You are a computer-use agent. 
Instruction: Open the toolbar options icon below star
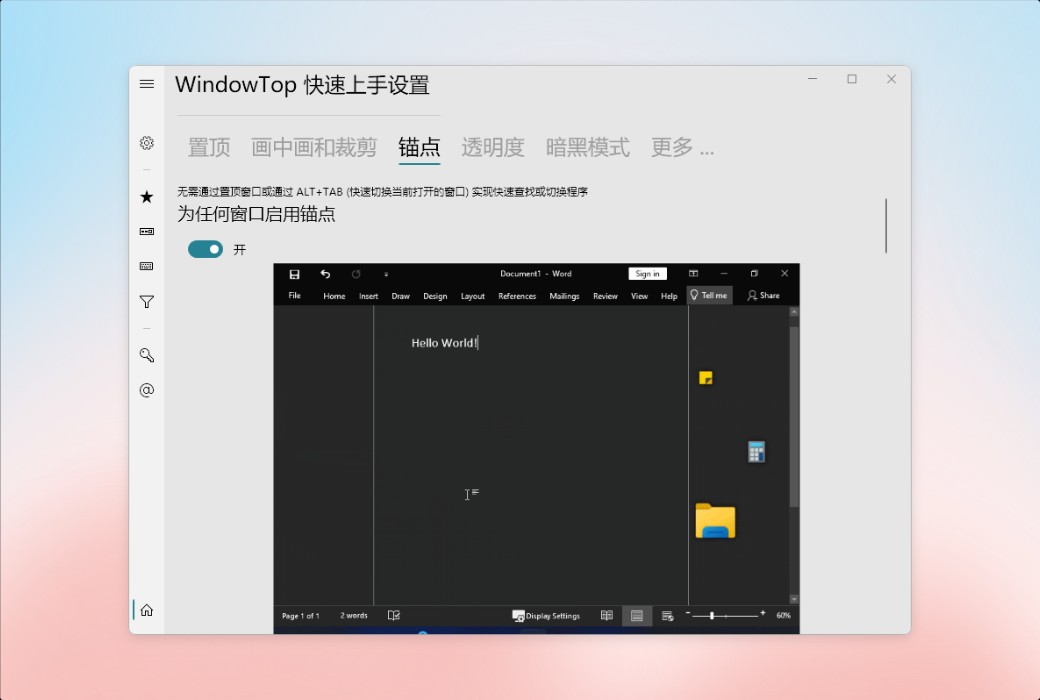[147, 232]
